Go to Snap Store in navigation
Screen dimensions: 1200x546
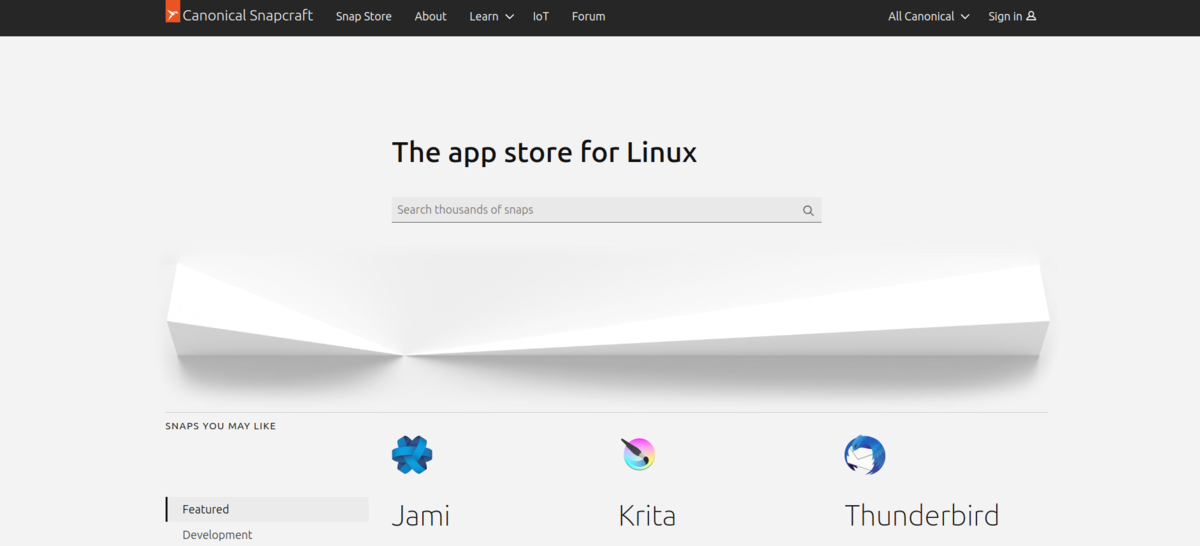coord(364,16)
